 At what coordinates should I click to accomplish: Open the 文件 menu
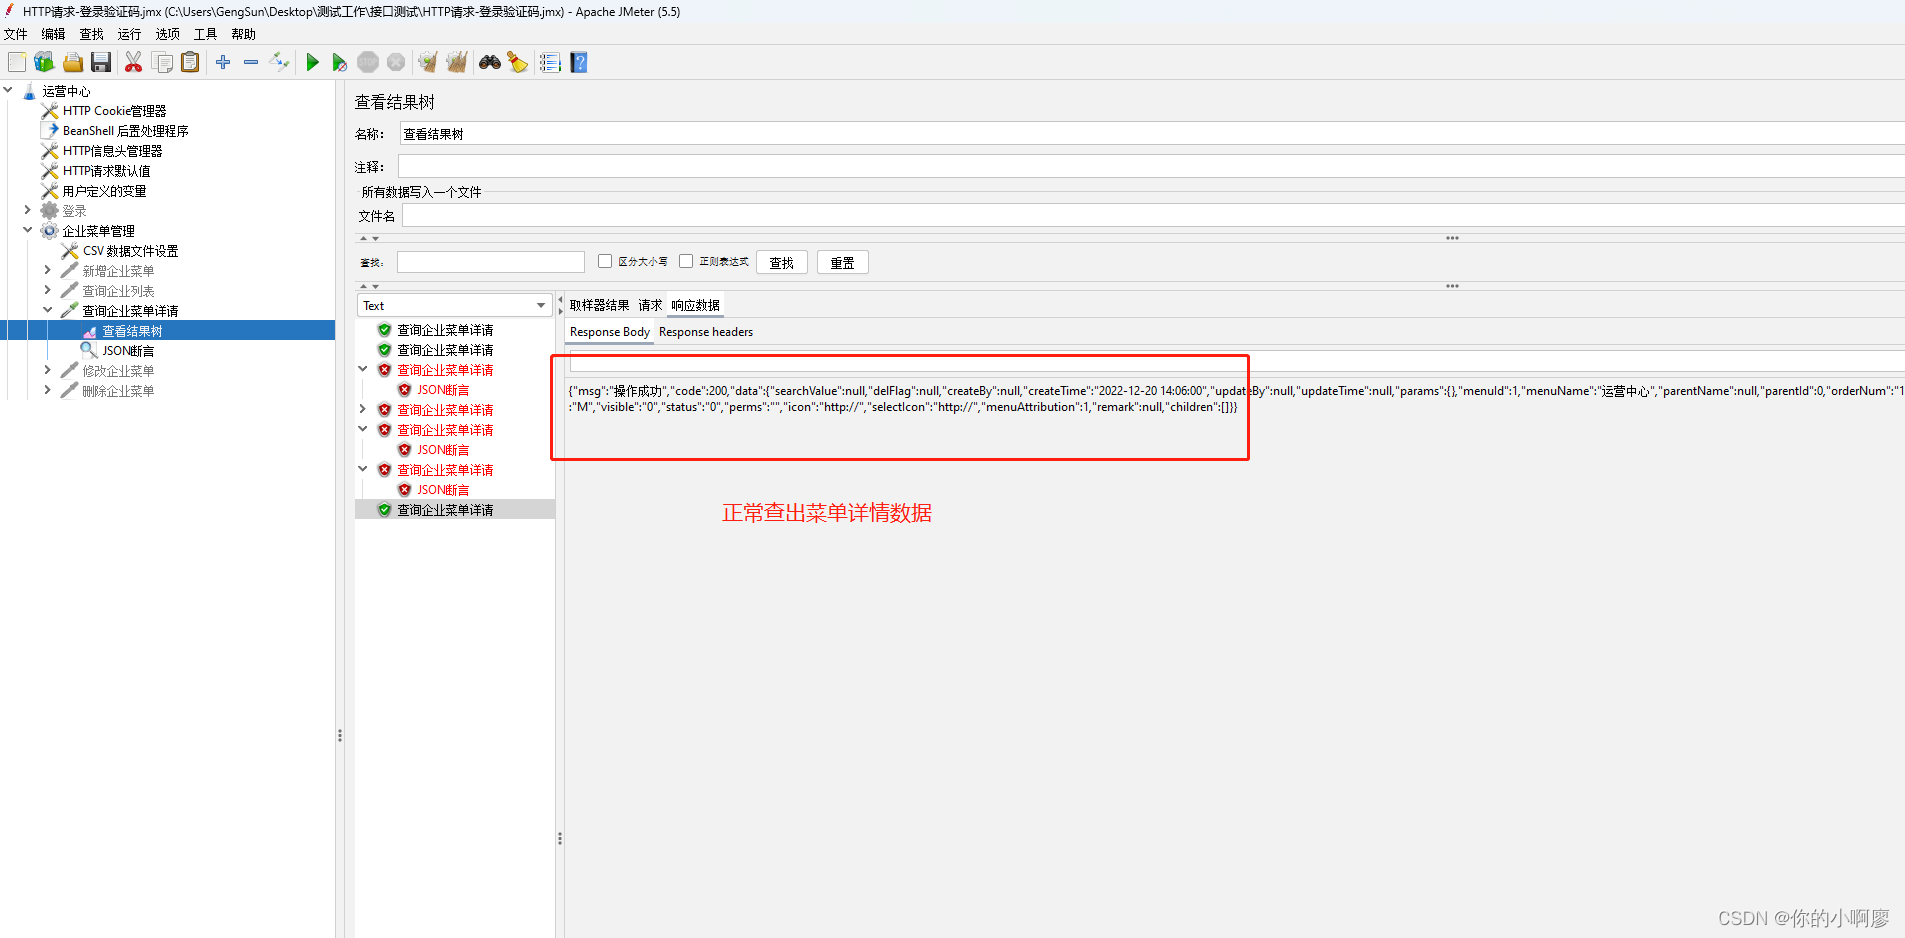(x=16, y=34)
